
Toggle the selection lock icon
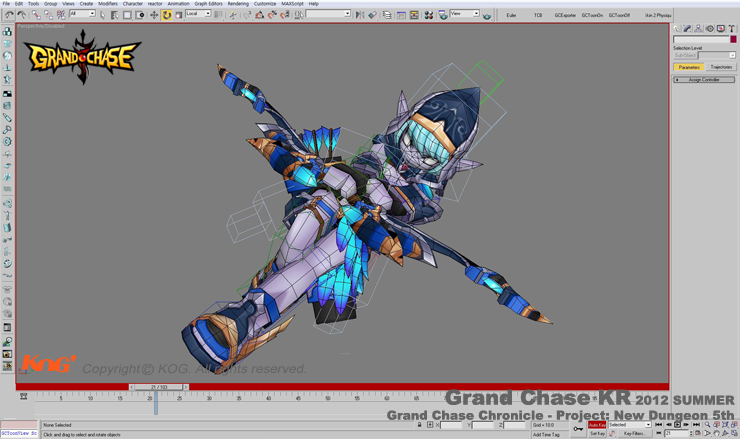click(x=419, y=425)
